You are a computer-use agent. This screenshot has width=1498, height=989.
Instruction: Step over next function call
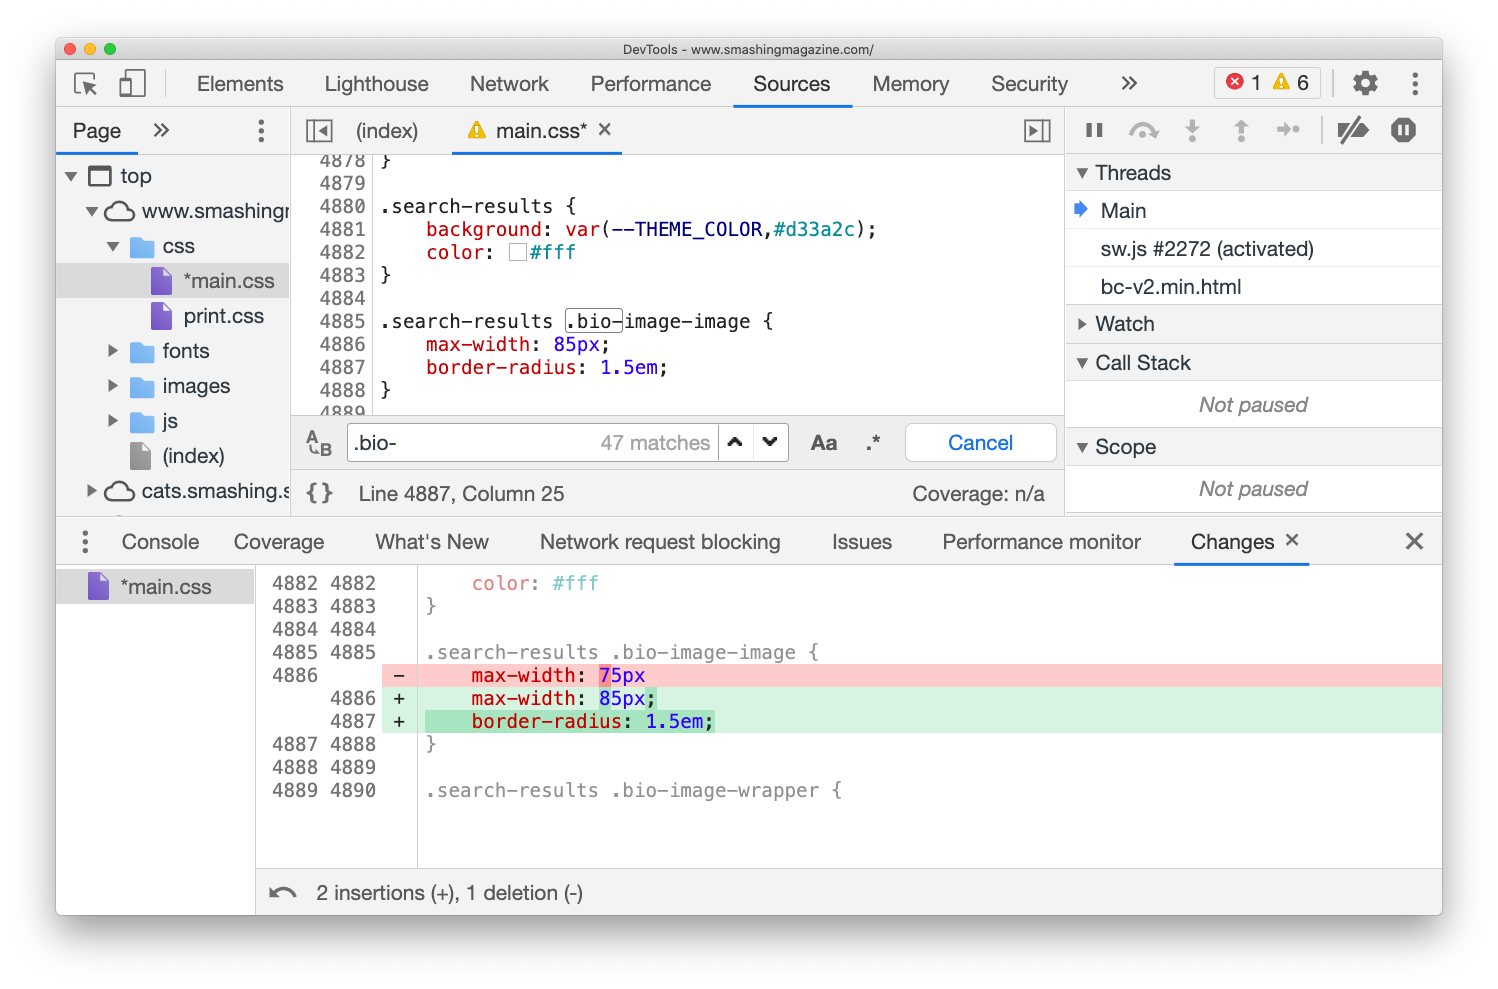click(x=1143, y=130)
